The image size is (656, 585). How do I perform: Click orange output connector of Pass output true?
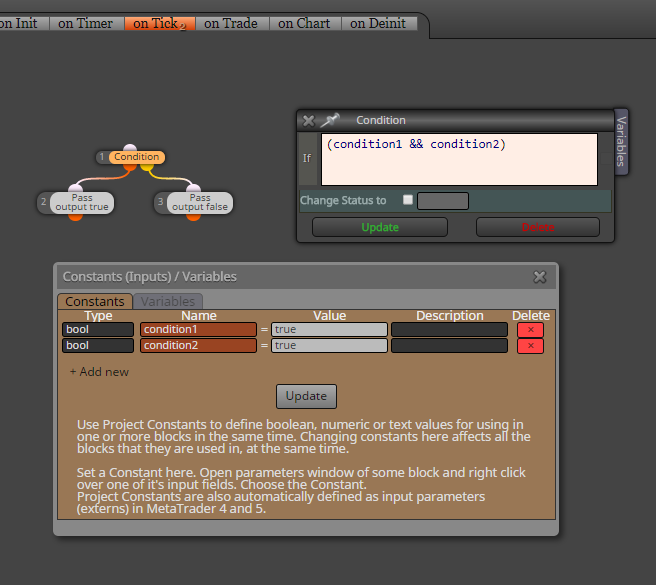point(75,217)
